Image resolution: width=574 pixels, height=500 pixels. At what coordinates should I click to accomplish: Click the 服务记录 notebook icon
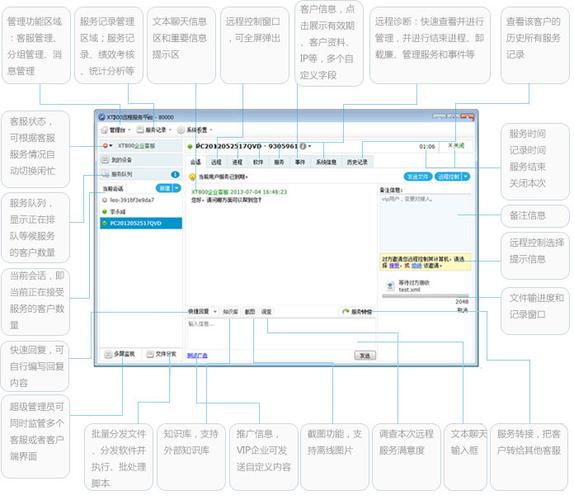(140, 130)
